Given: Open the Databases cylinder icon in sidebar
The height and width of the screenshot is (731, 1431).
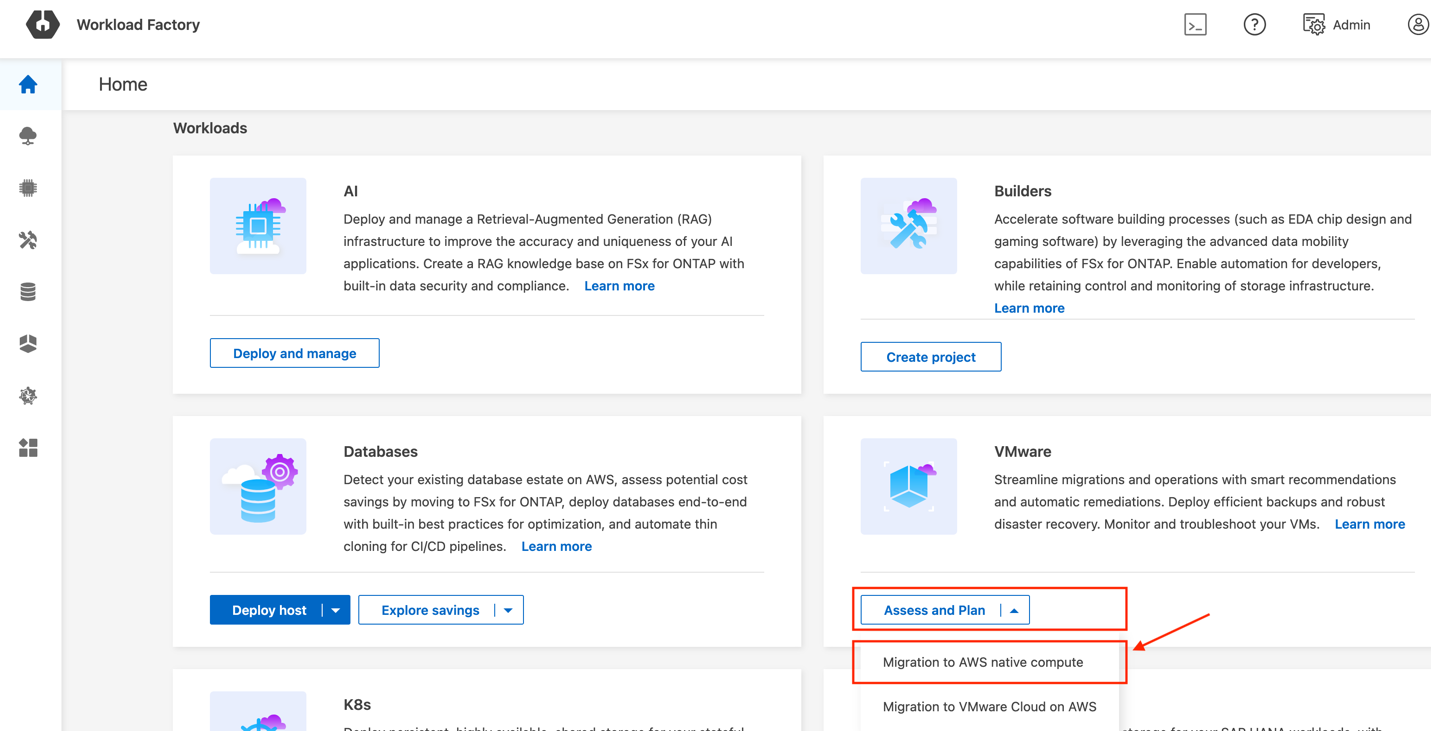Looking at the screenshot, I should [x=28, y=292].
